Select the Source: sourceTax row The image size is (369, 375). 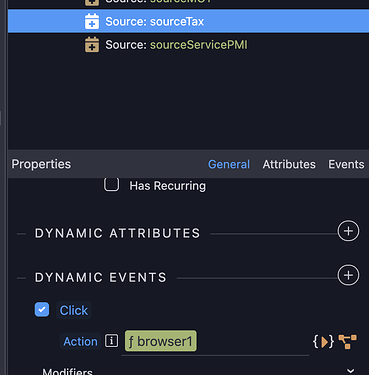tap(188, 21)
